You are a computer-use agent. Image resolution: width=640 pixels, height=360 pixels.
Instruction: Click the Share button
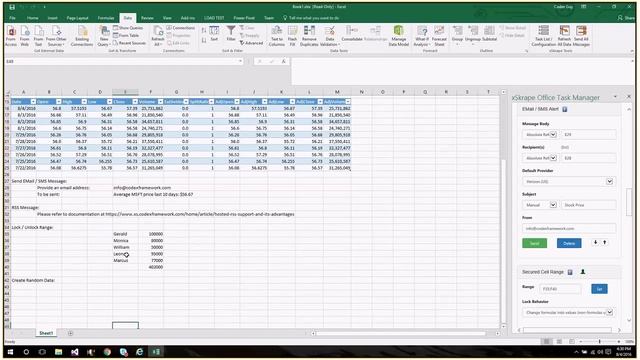point(627,18)
